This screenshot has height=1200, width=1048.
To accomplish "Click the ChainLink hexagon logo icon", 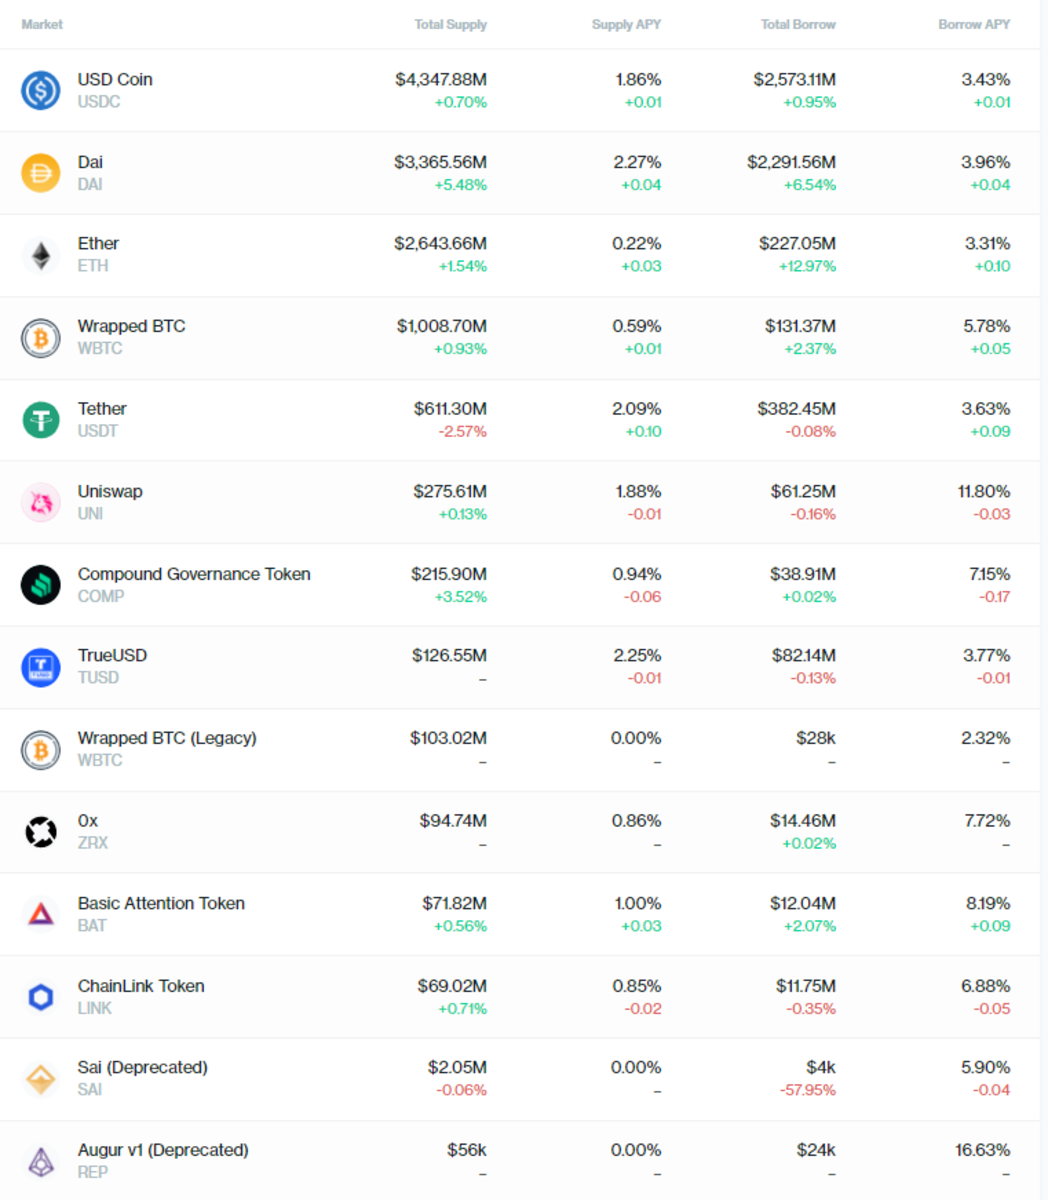I will point(41,996).
